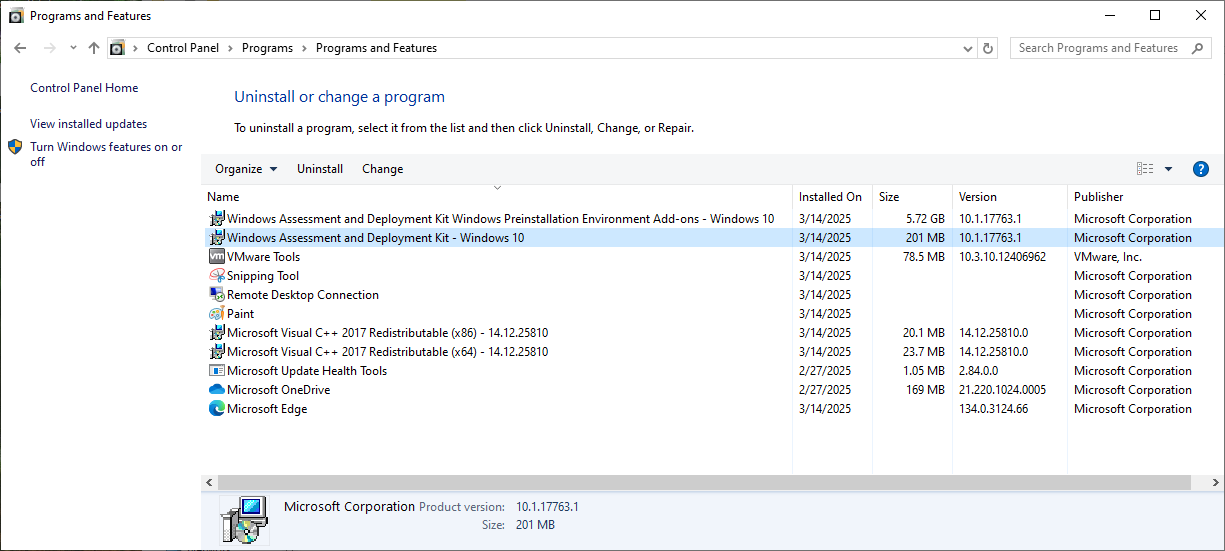
Task: Click the Microsoft OneDrive cloud icon
Action: [x=217, y=390]
